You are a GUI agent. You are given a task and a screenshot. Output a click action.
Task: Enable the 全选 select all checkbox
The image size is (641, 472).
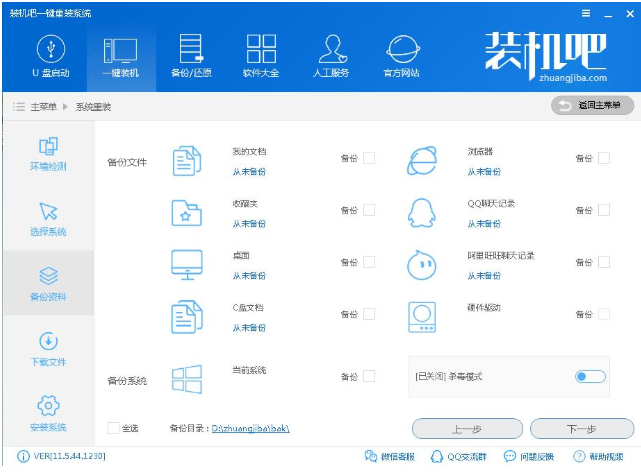point(113,428)
